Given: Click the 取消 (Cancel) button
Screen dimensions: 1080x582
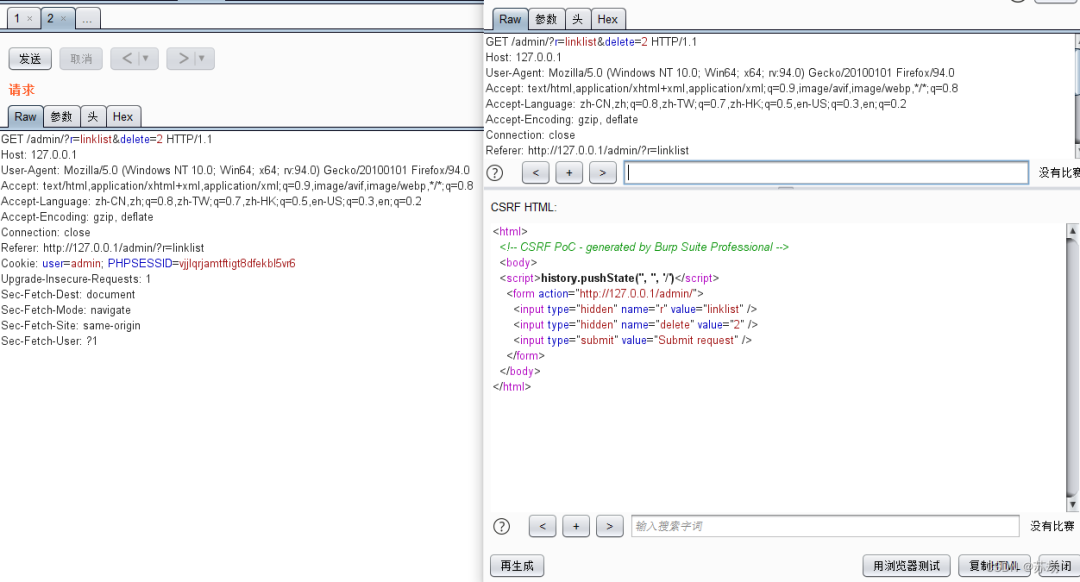Looking at the screenshot, I should click(81, 59).
